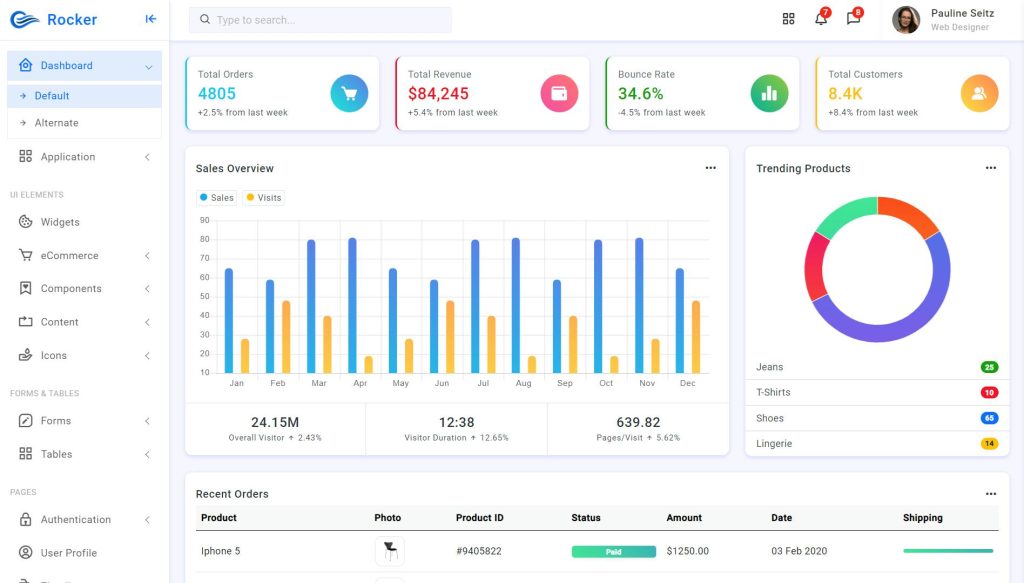Open the messages chat icon

click(x=853, y=18)
